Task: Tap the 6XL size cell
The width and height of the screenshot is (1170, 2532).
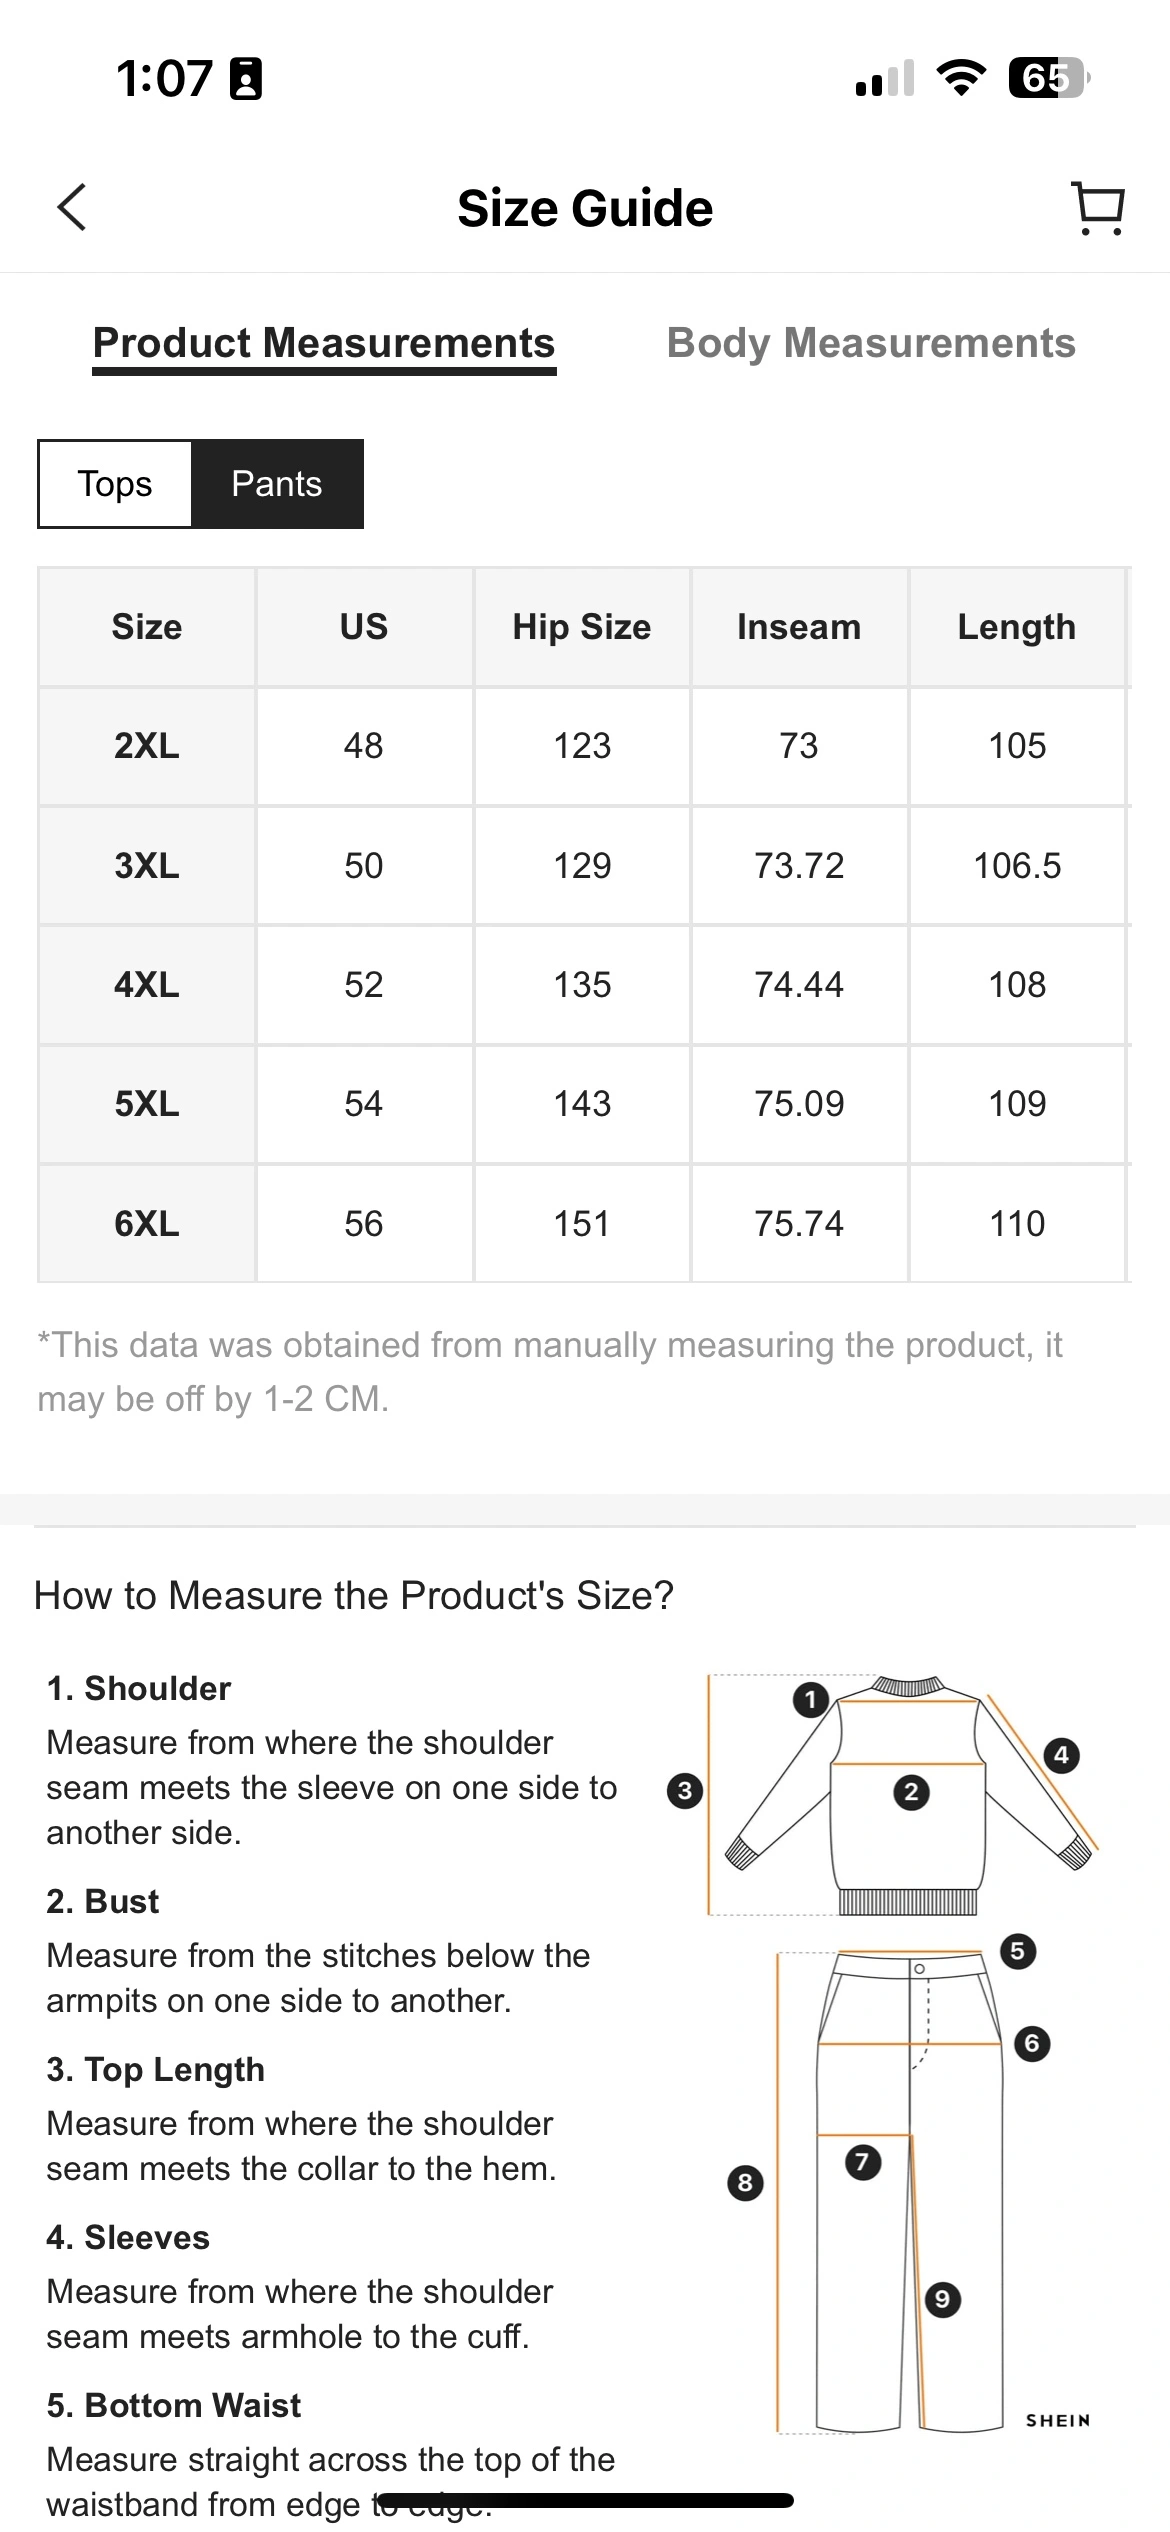Action: [147, 1224]
